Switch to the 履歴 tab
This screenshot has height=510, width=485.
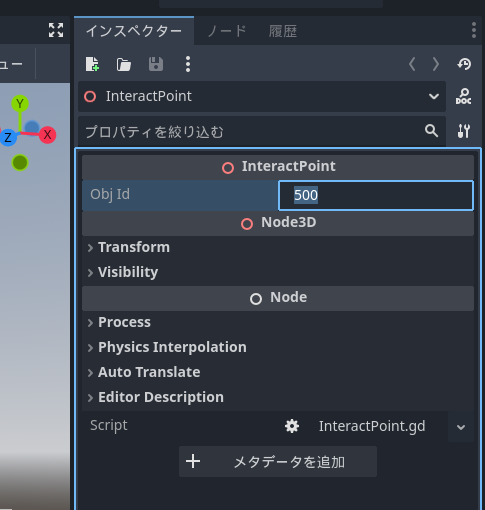(x=283, y=32)
